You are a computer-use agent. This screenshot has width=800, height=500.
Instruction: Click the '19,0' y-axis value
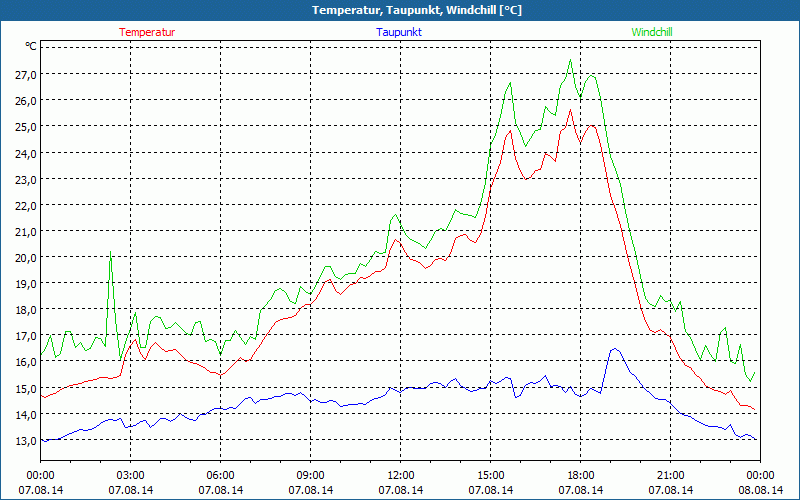(26, 284)
